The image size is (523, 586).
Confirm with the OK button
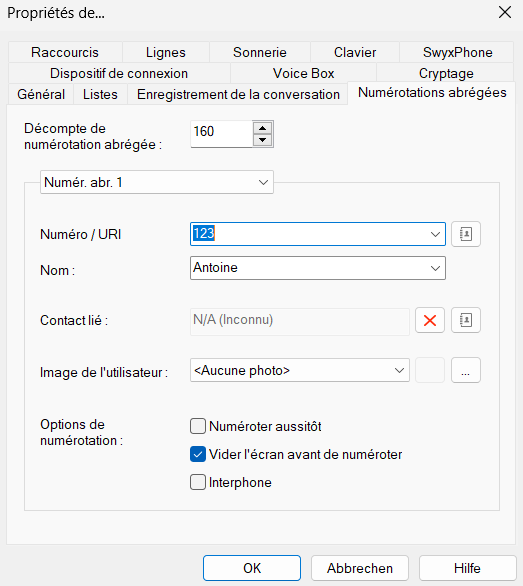(252, 568)
